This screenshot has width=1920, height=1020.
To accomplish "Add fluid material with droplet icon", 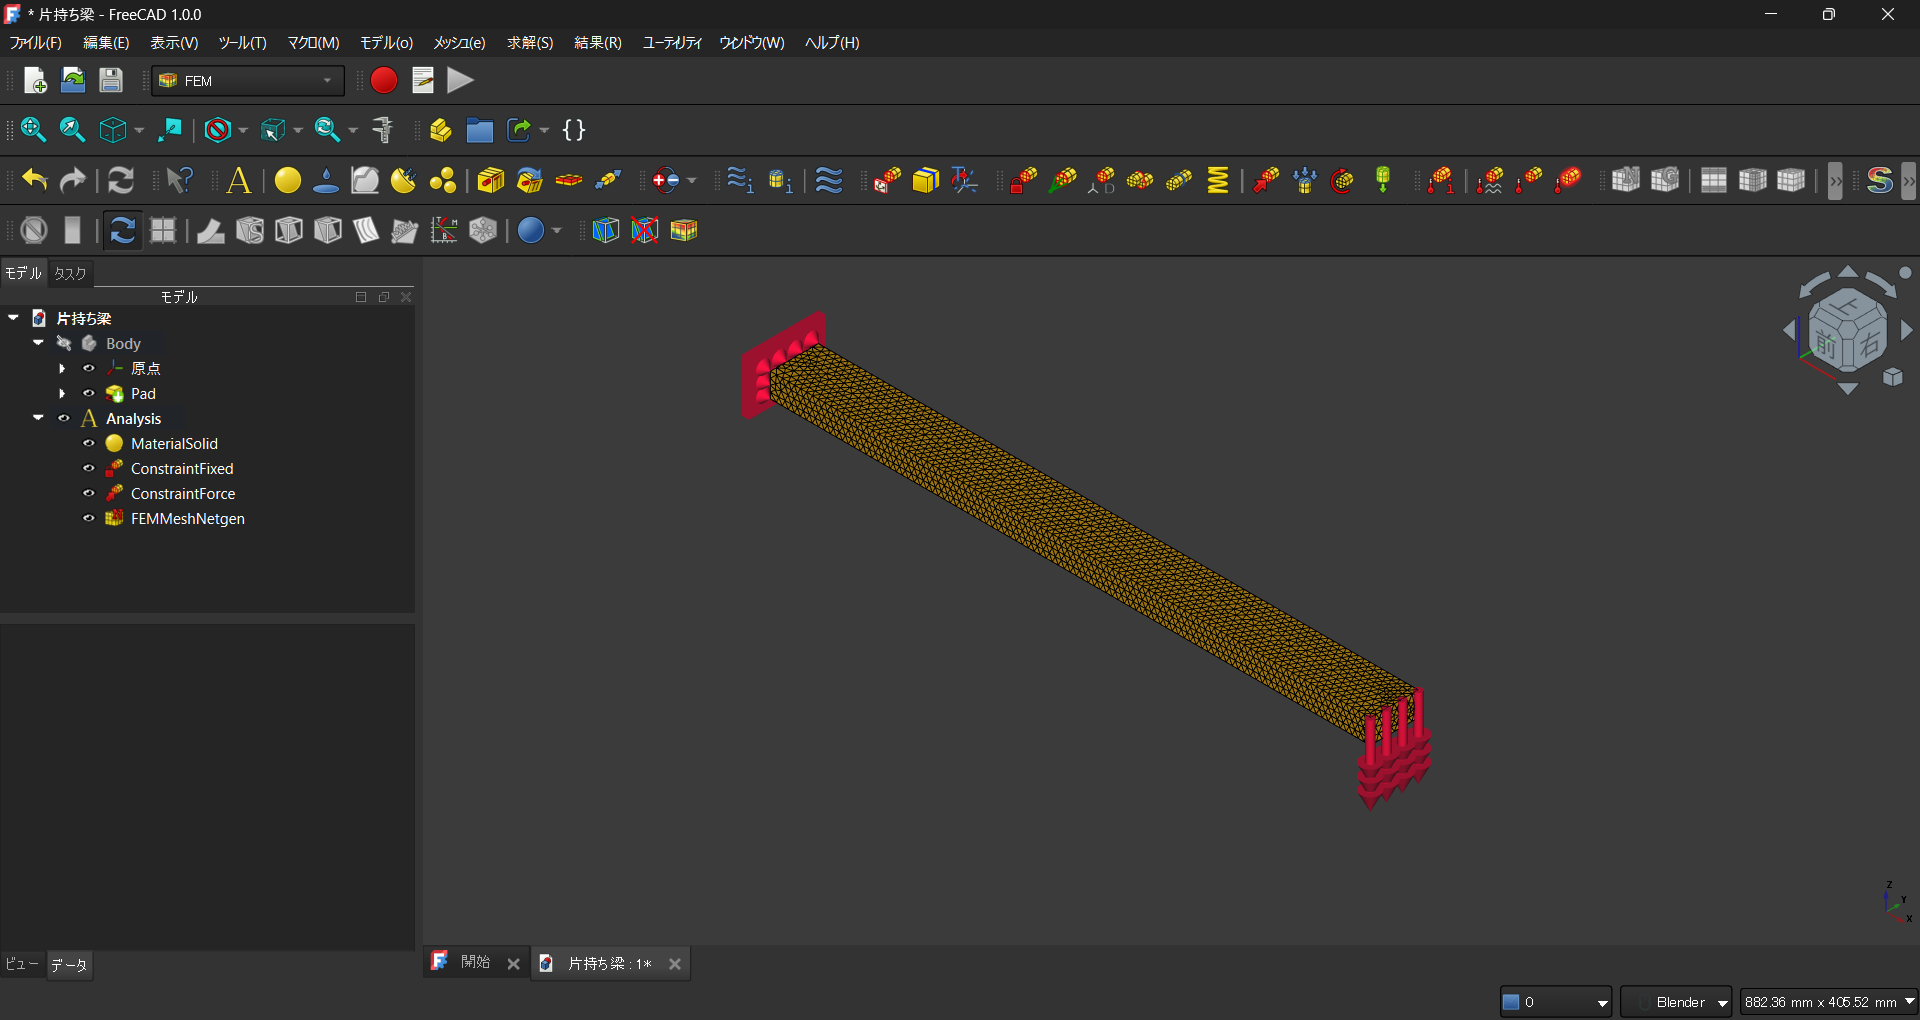I will point(326,180).
